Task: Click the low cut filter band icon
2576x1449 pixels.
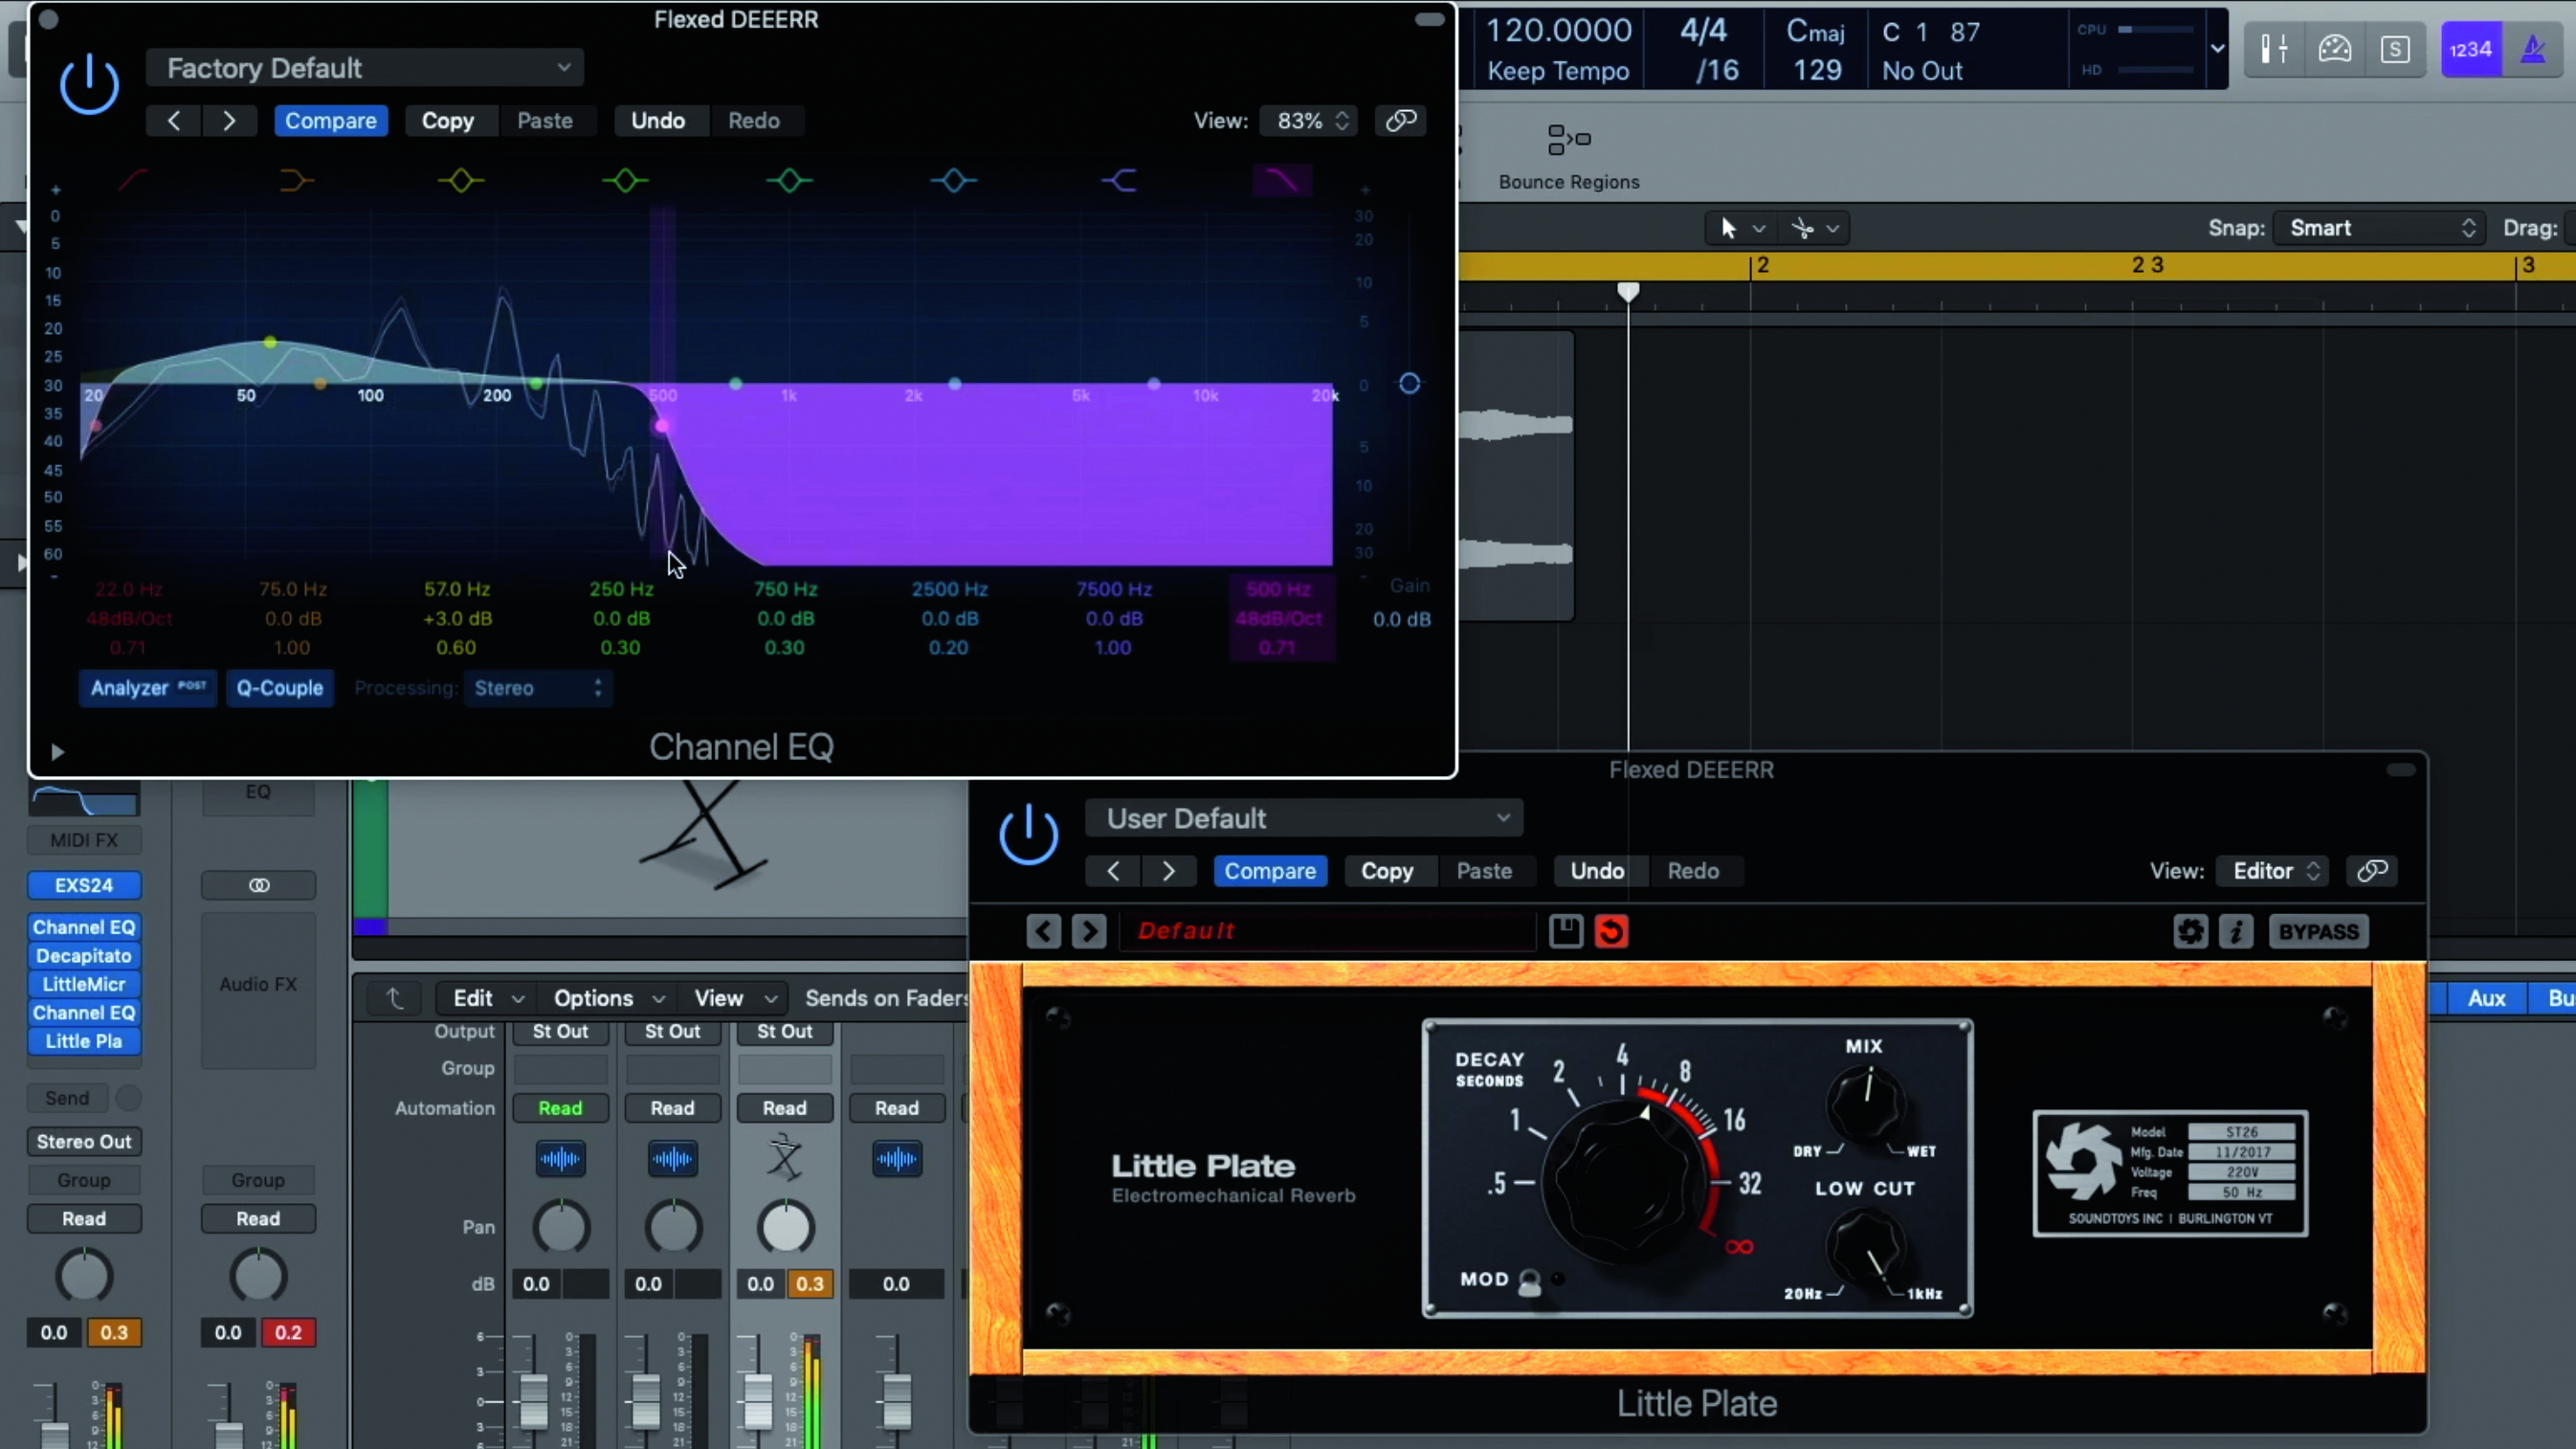Action: tap(133, 181)
